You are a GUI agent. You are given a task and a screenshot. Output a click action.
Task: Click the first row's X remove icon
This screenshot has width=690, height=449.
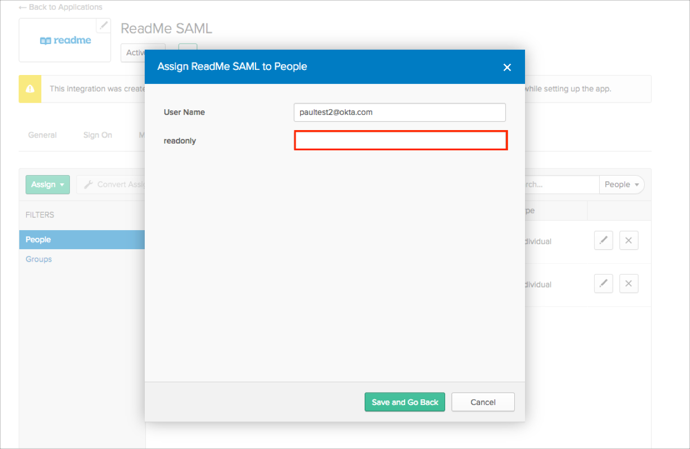tap(628, 240)
